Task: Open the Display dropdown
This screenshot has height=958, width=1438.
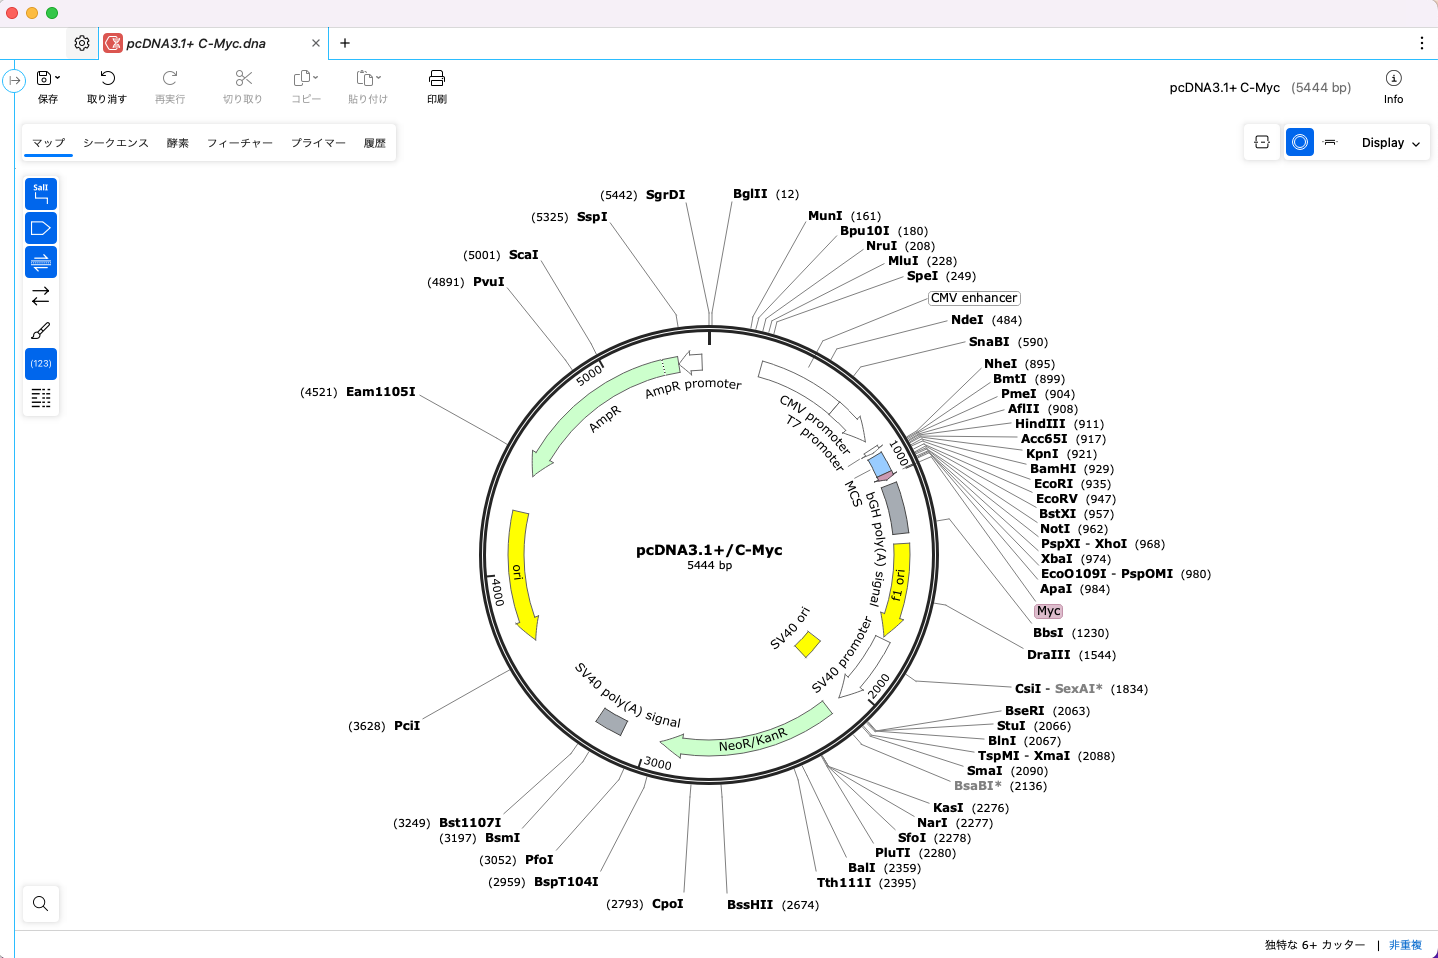Action: click(x=1390, y=142)
